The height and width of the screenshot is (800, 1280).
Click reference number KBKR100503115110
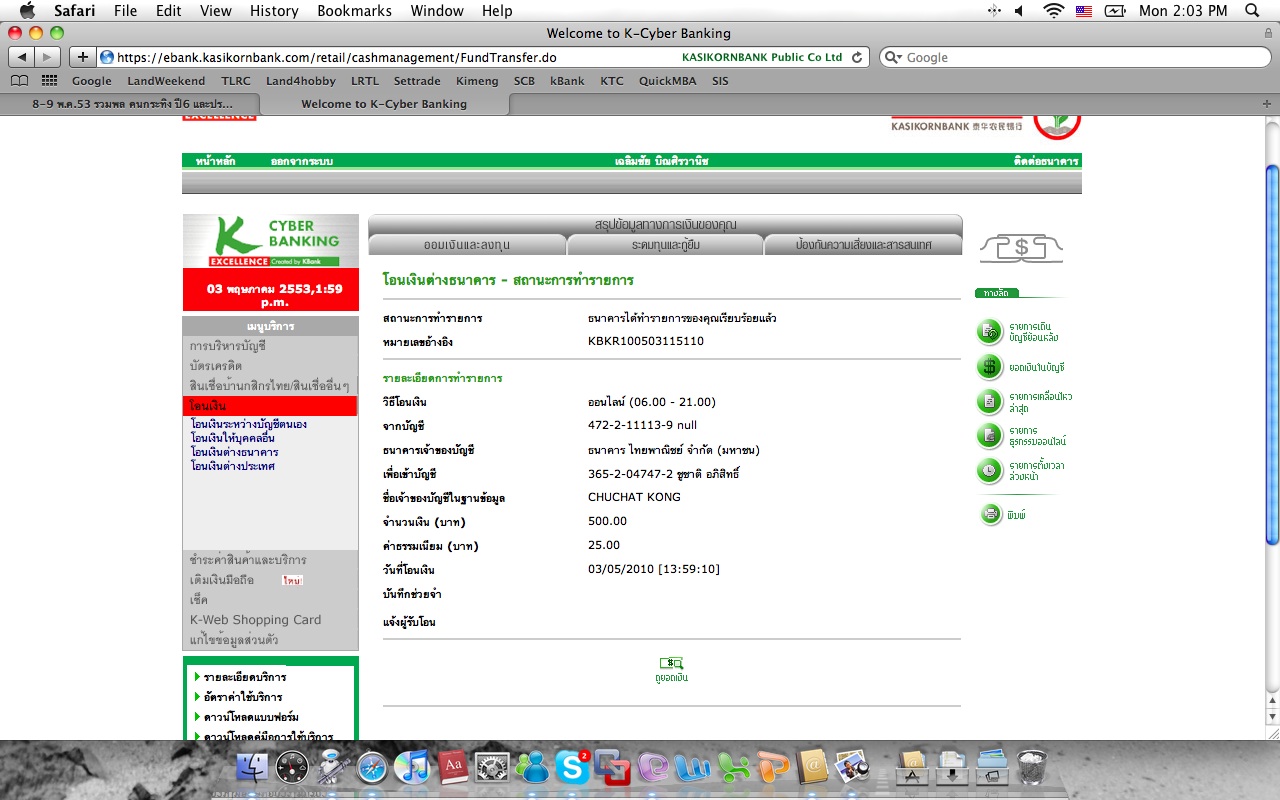[646, 341]
